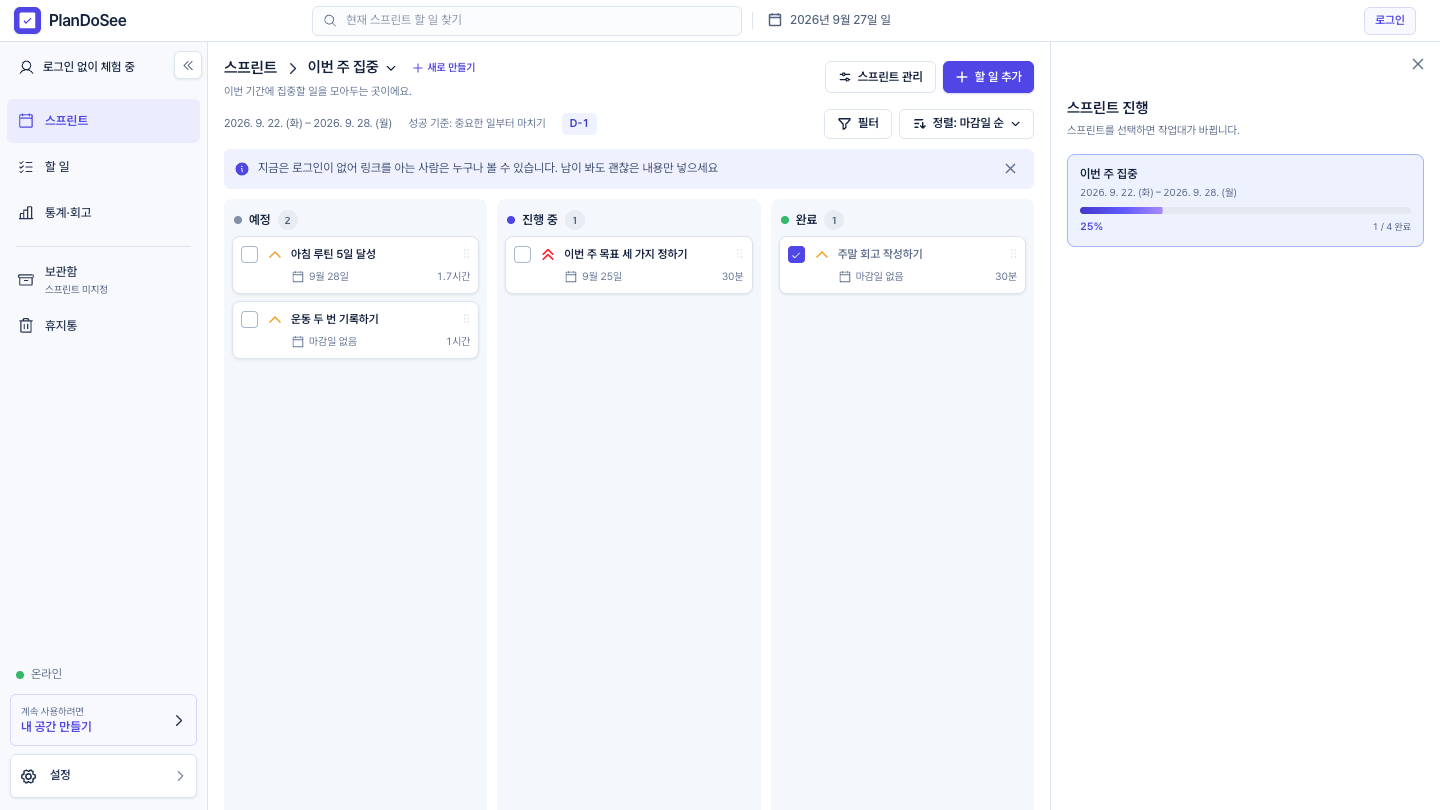Click drag handle on 아침 루틴 5일 달성
1440x810 pixels.
466,254
